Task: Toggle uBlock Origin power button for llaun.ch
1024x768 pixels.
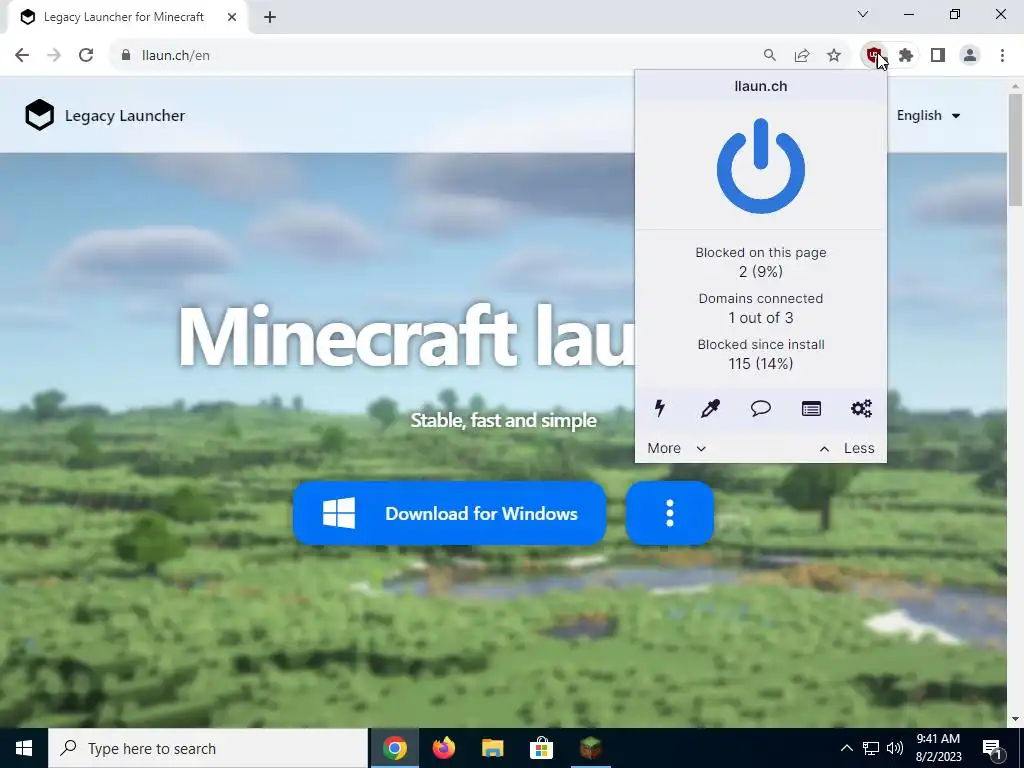Action: click(x=760, y=166)
